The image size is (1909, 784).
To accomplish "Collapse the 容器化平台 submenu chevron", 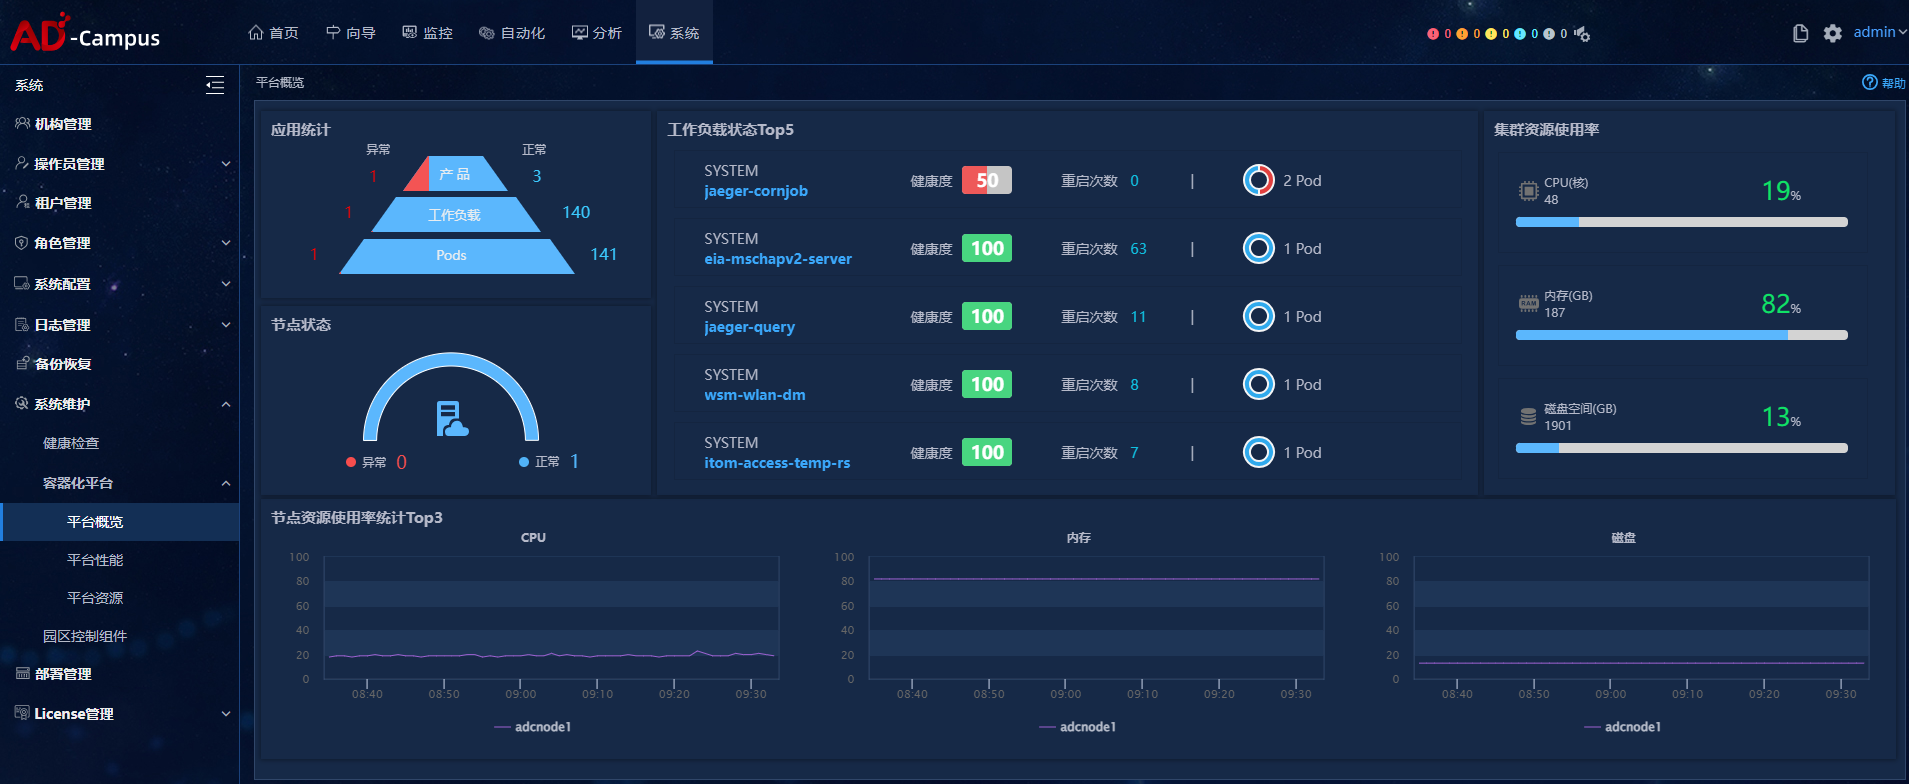I will 226,483.
